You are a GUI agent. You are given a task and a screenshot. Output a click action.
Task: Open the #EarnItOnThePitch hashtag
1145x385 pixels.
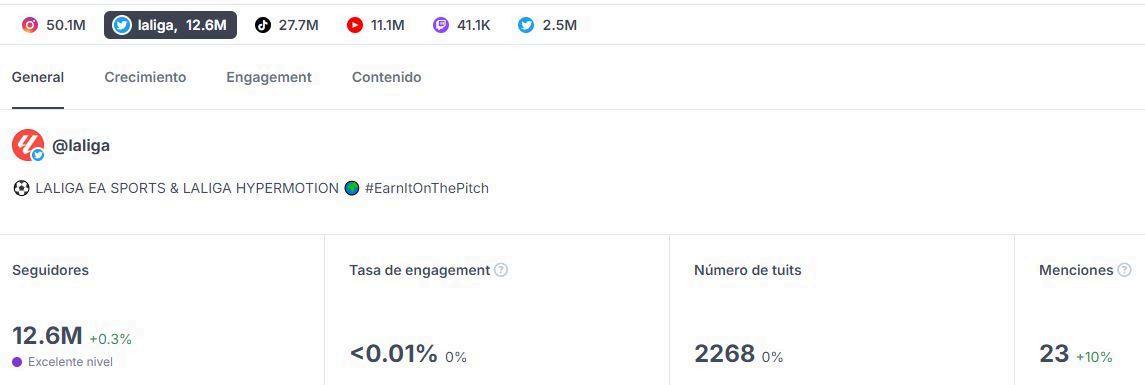[x=426, y=188]
